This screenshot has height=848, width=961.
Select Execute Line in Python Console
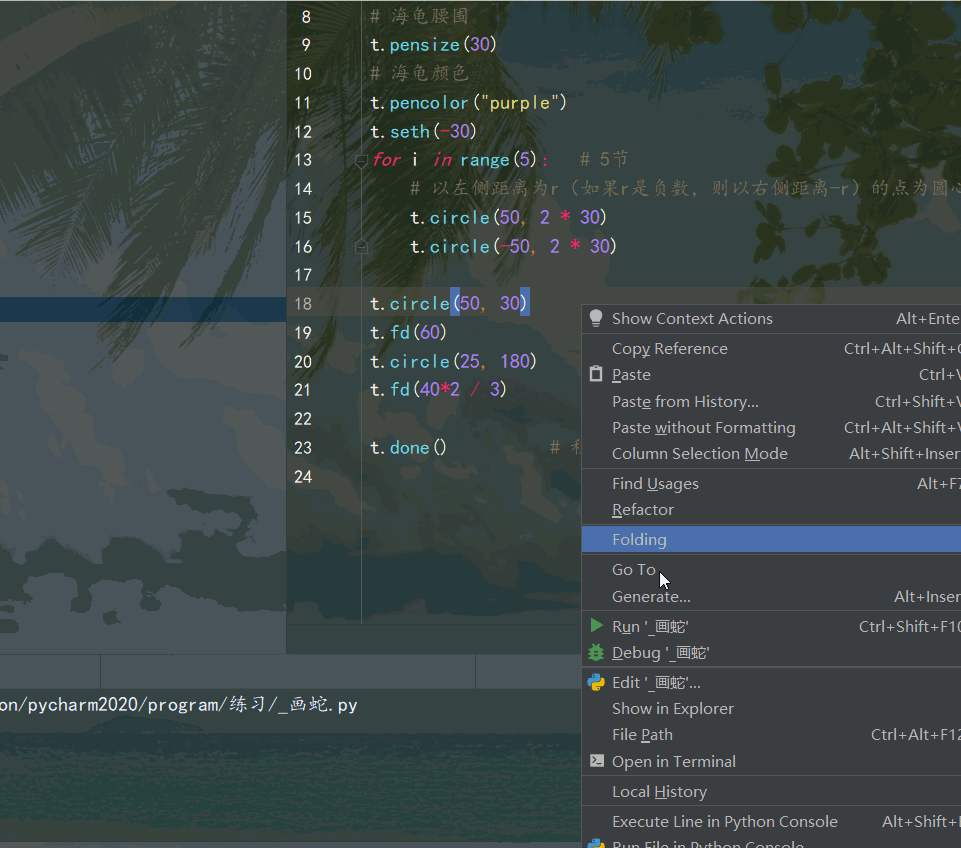coord(771,822)
